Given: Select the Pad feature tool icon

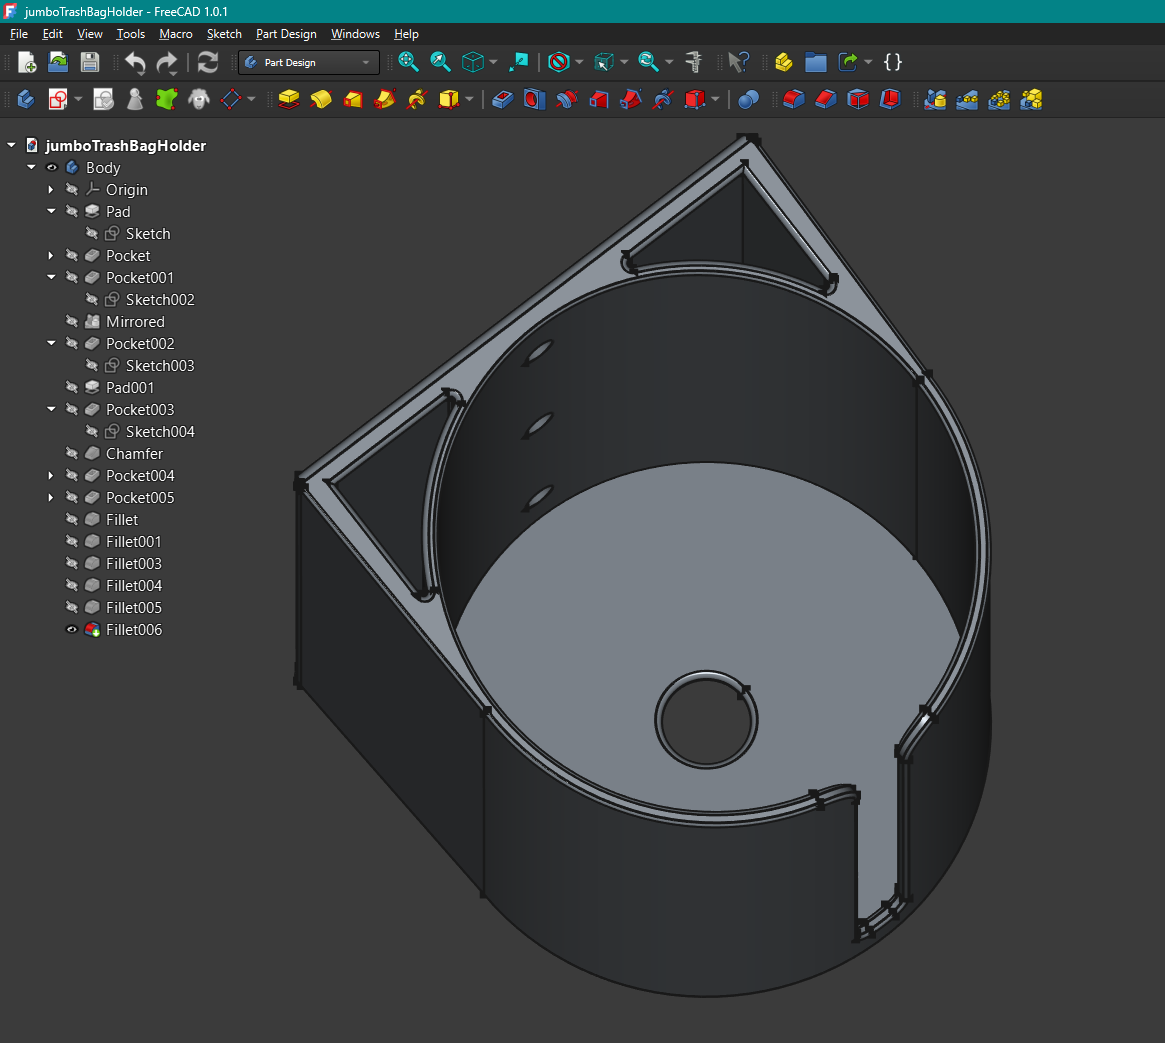Looking at the screenshot, I should click(x=289, y=100).
